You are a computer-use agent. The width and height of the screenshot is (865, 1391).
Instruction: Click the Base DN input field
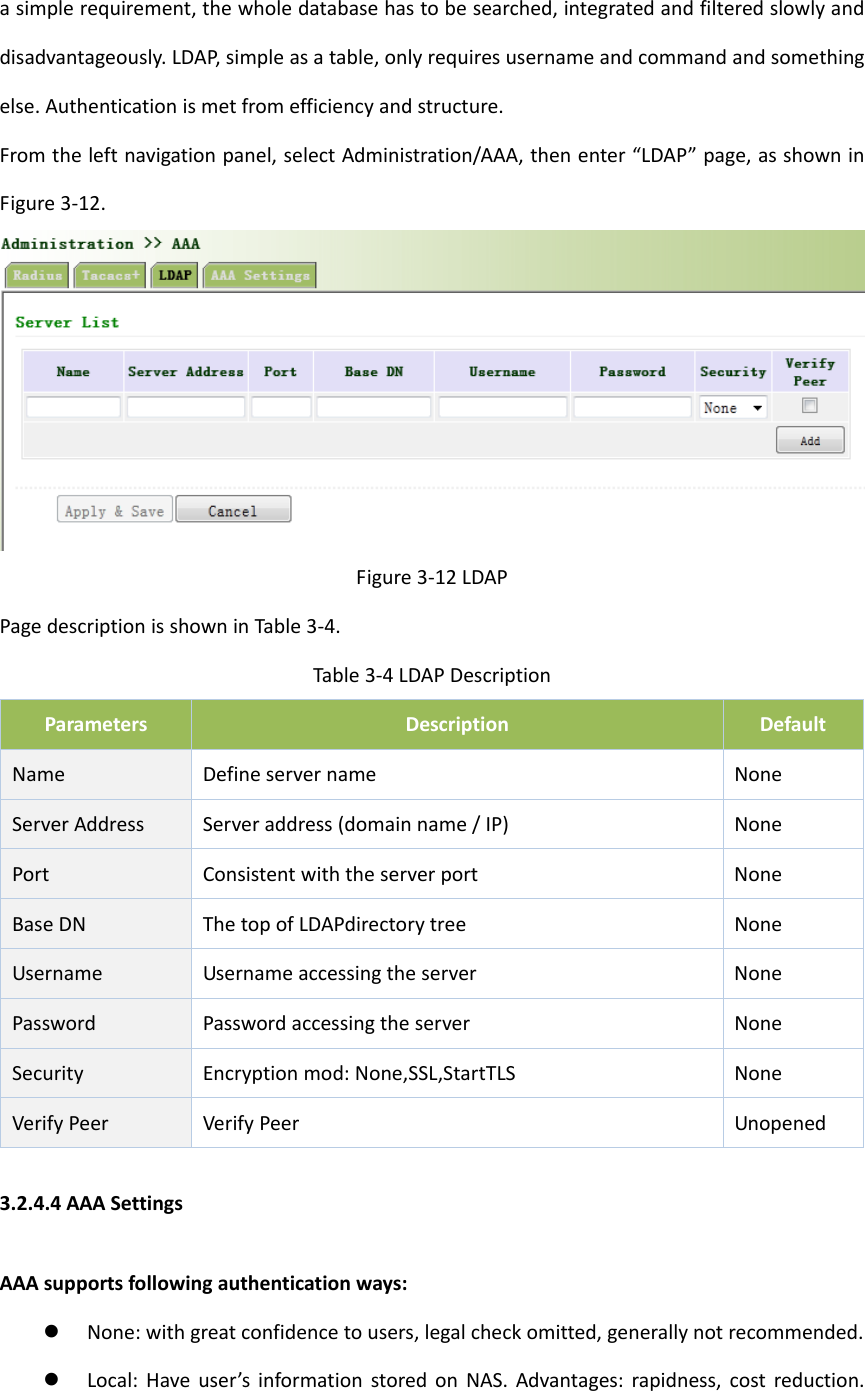click(x=372, y=406)
